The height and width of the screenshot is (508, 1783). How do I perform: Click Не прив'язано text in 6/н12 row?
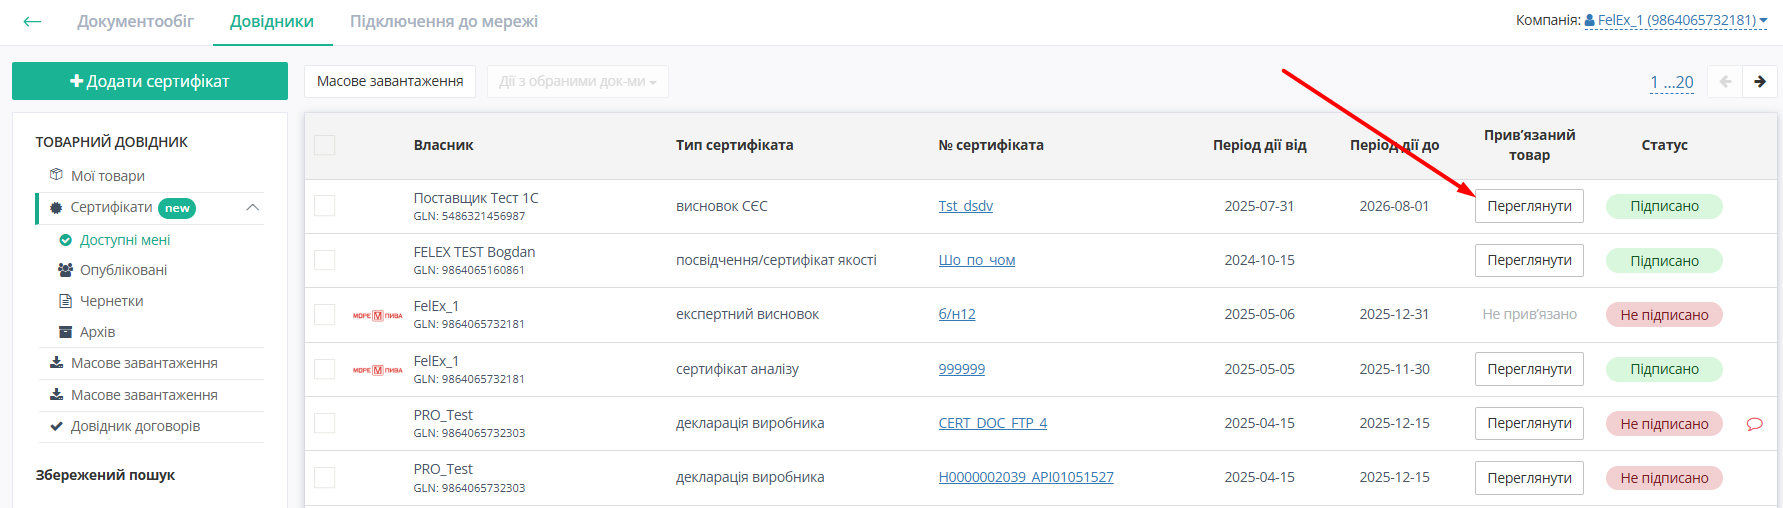pyautogui.click(x=1529, y=314)
